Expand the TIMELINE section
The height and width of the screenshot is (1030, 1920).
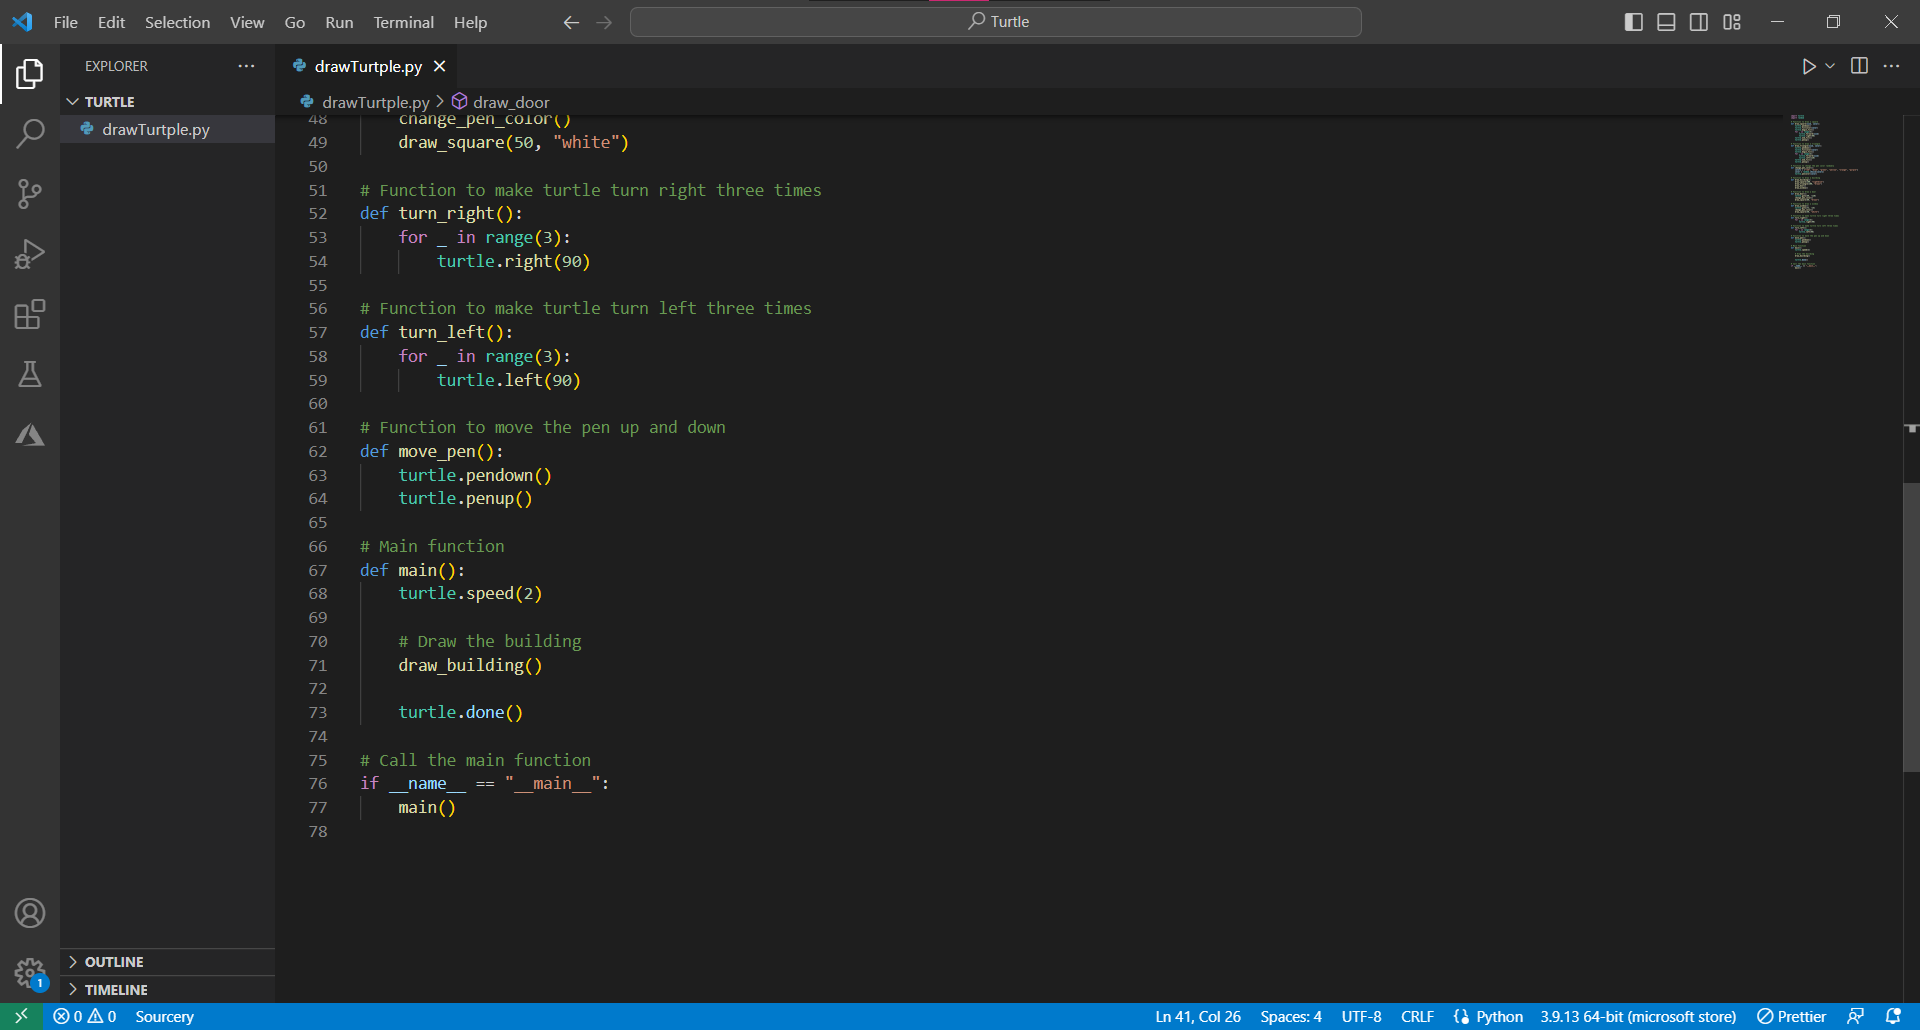click(x=117, y=989)
